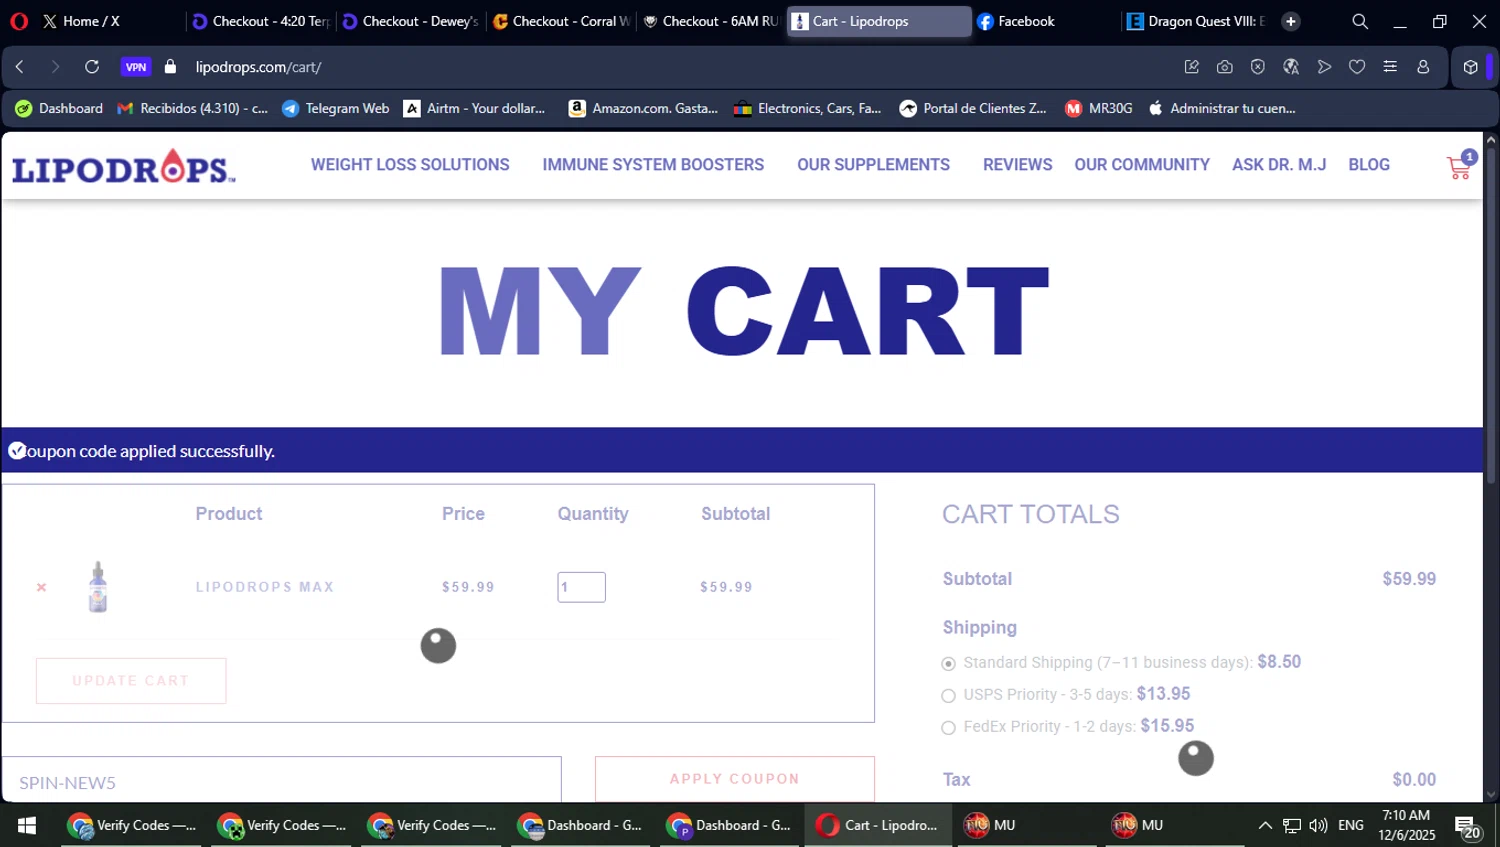Open Immune System Boosters menu
The height and width of the screenshot is (847, 1500).
(653, 165)
